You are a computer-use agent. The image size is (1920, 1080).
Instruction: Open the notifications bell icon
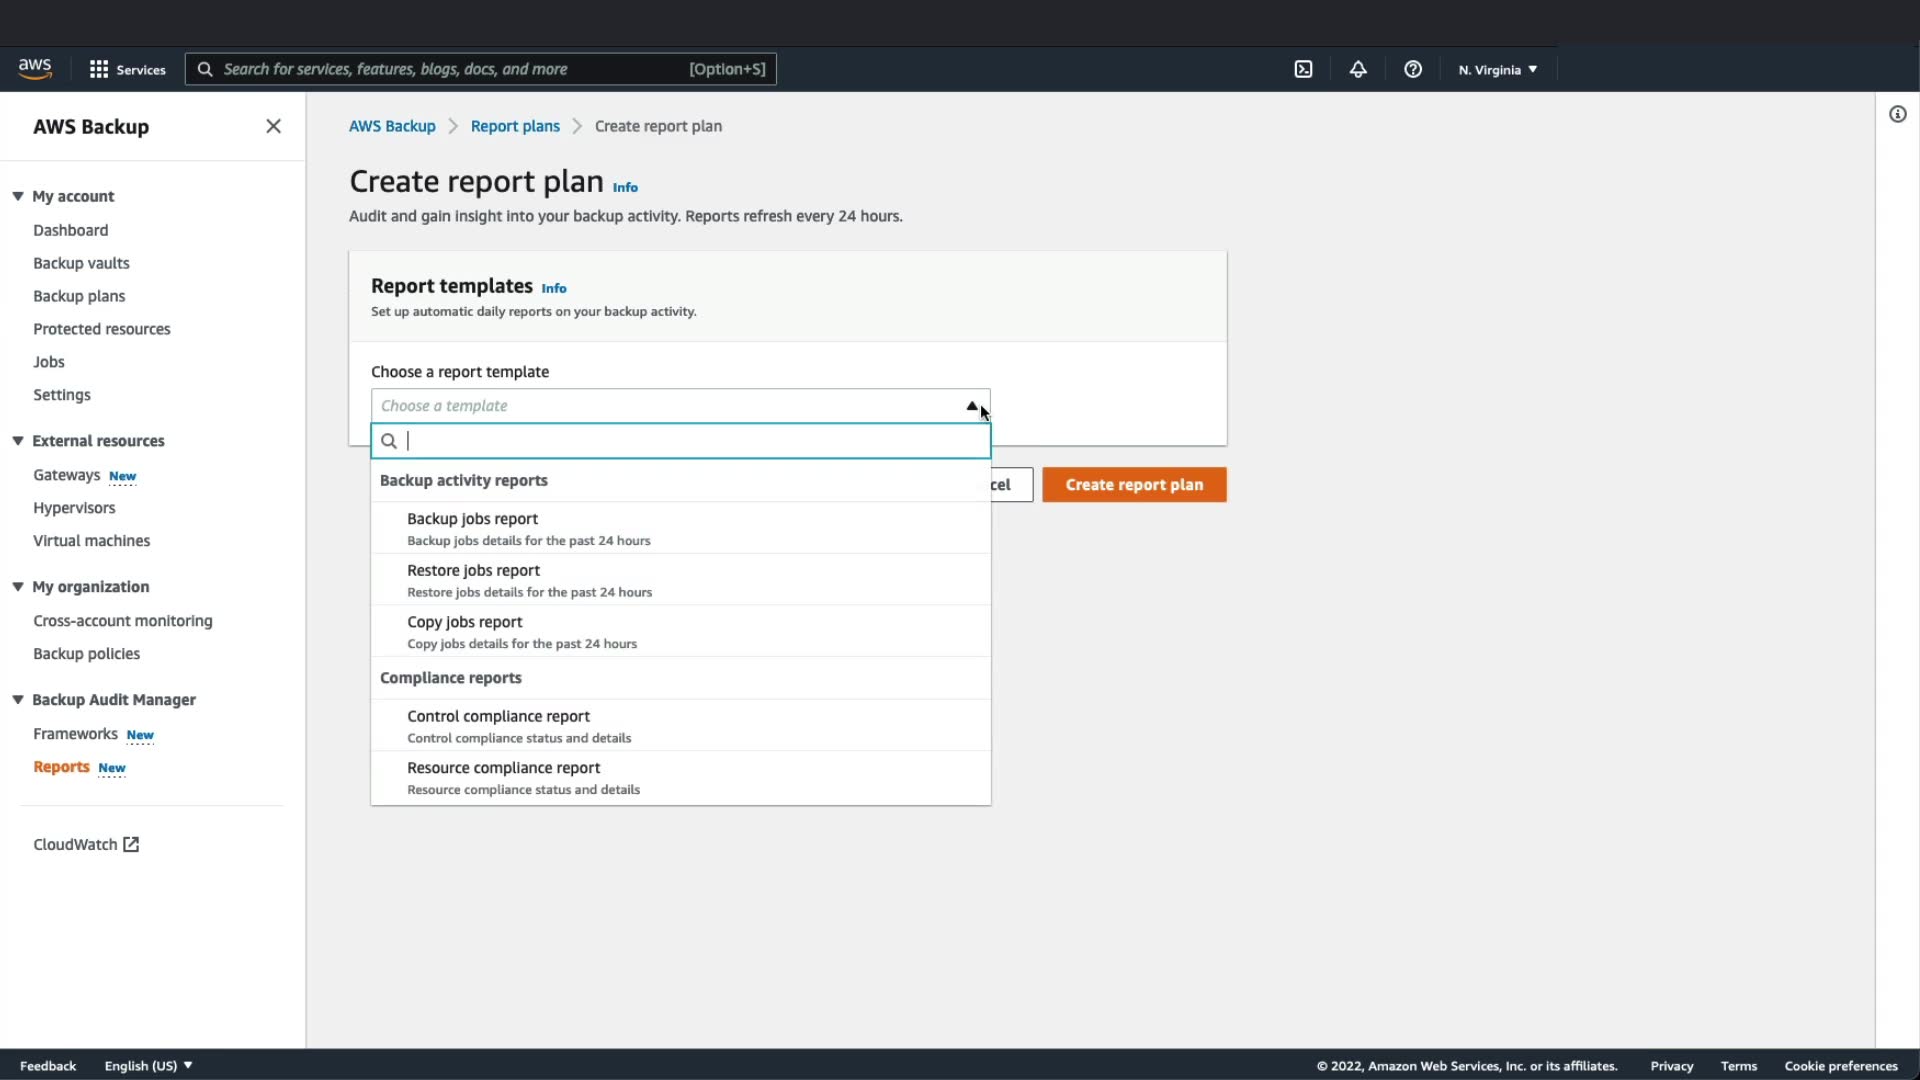pos(1358,69)
